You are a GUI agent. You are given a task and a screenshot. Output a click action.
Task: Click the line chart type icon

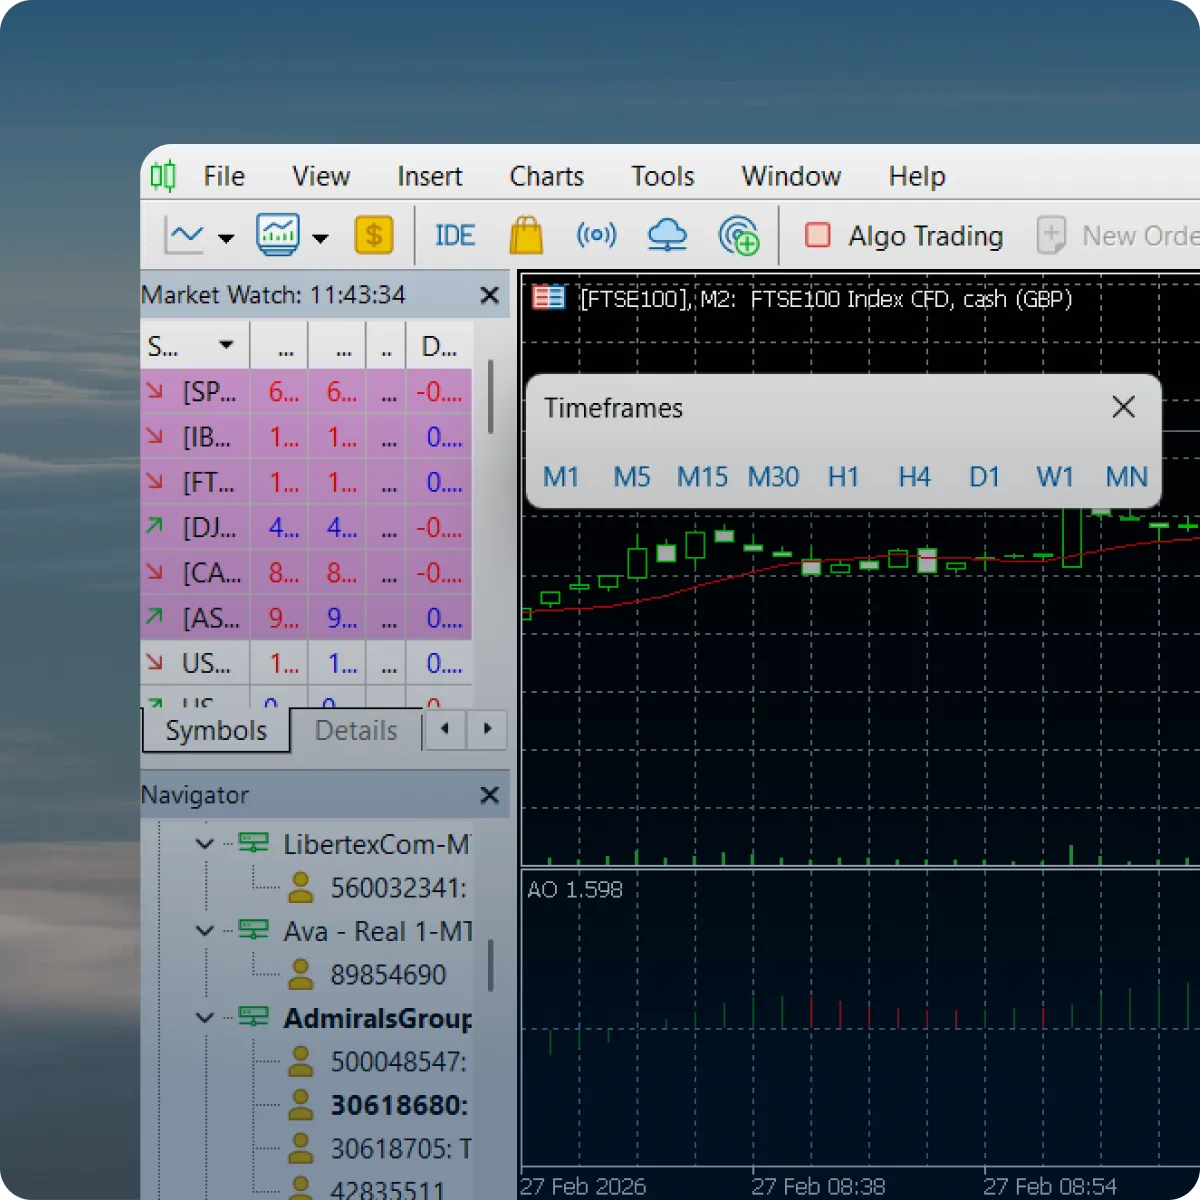pos(185,236)
